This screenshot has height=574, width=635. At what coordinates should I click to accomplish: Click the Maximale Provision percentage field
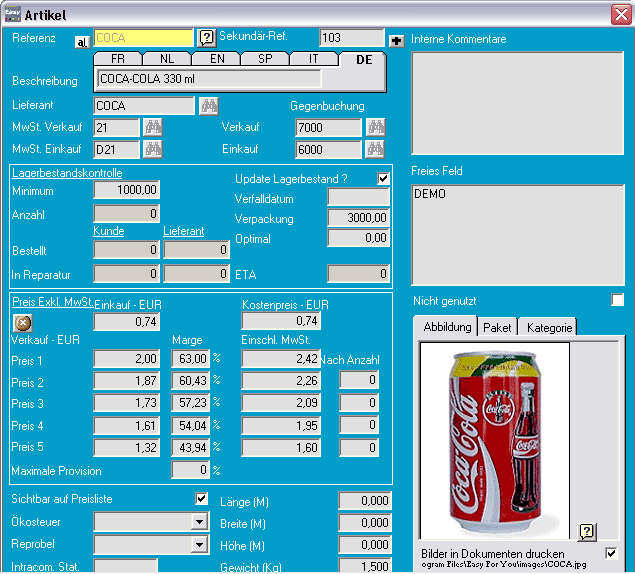point(190,470)
